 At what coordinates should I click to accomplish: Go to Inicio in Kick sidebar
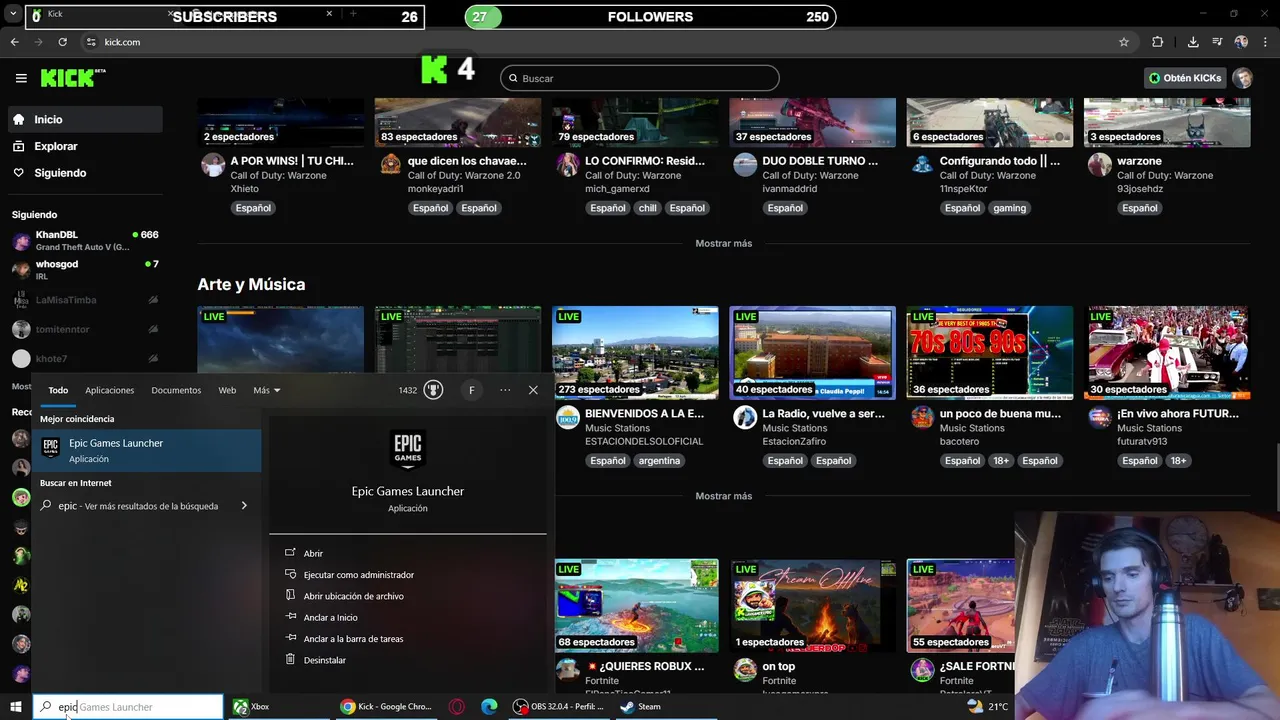point(85,119)
